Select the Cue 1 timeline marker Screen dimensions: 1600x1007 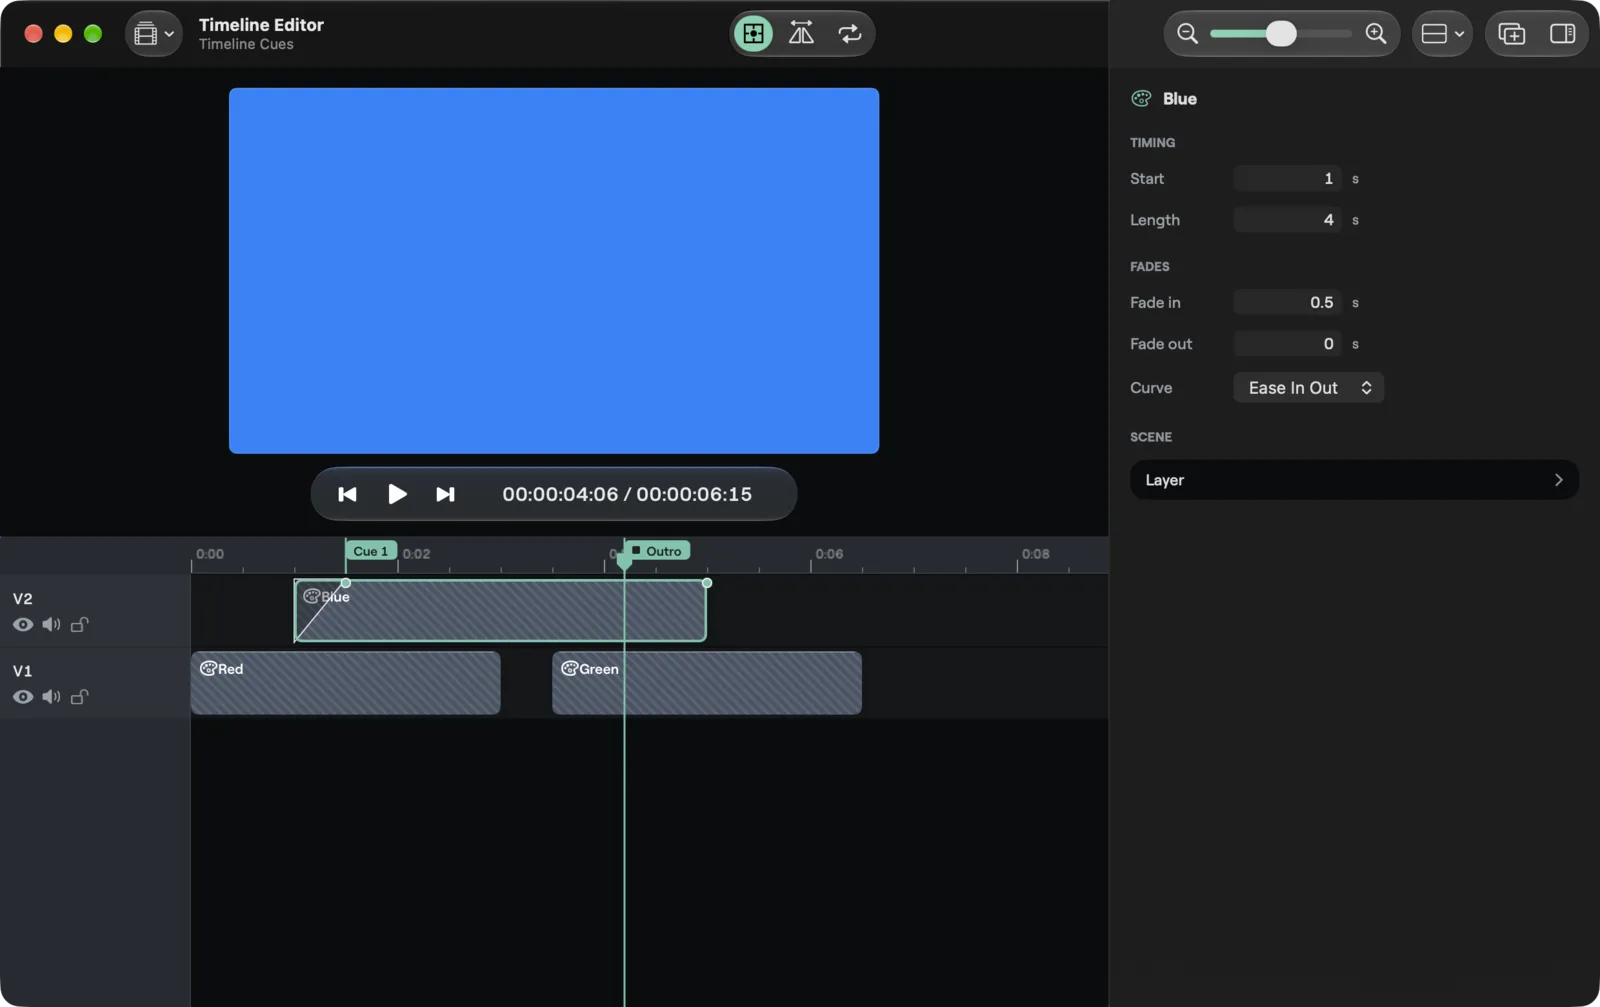pos(371,551)
